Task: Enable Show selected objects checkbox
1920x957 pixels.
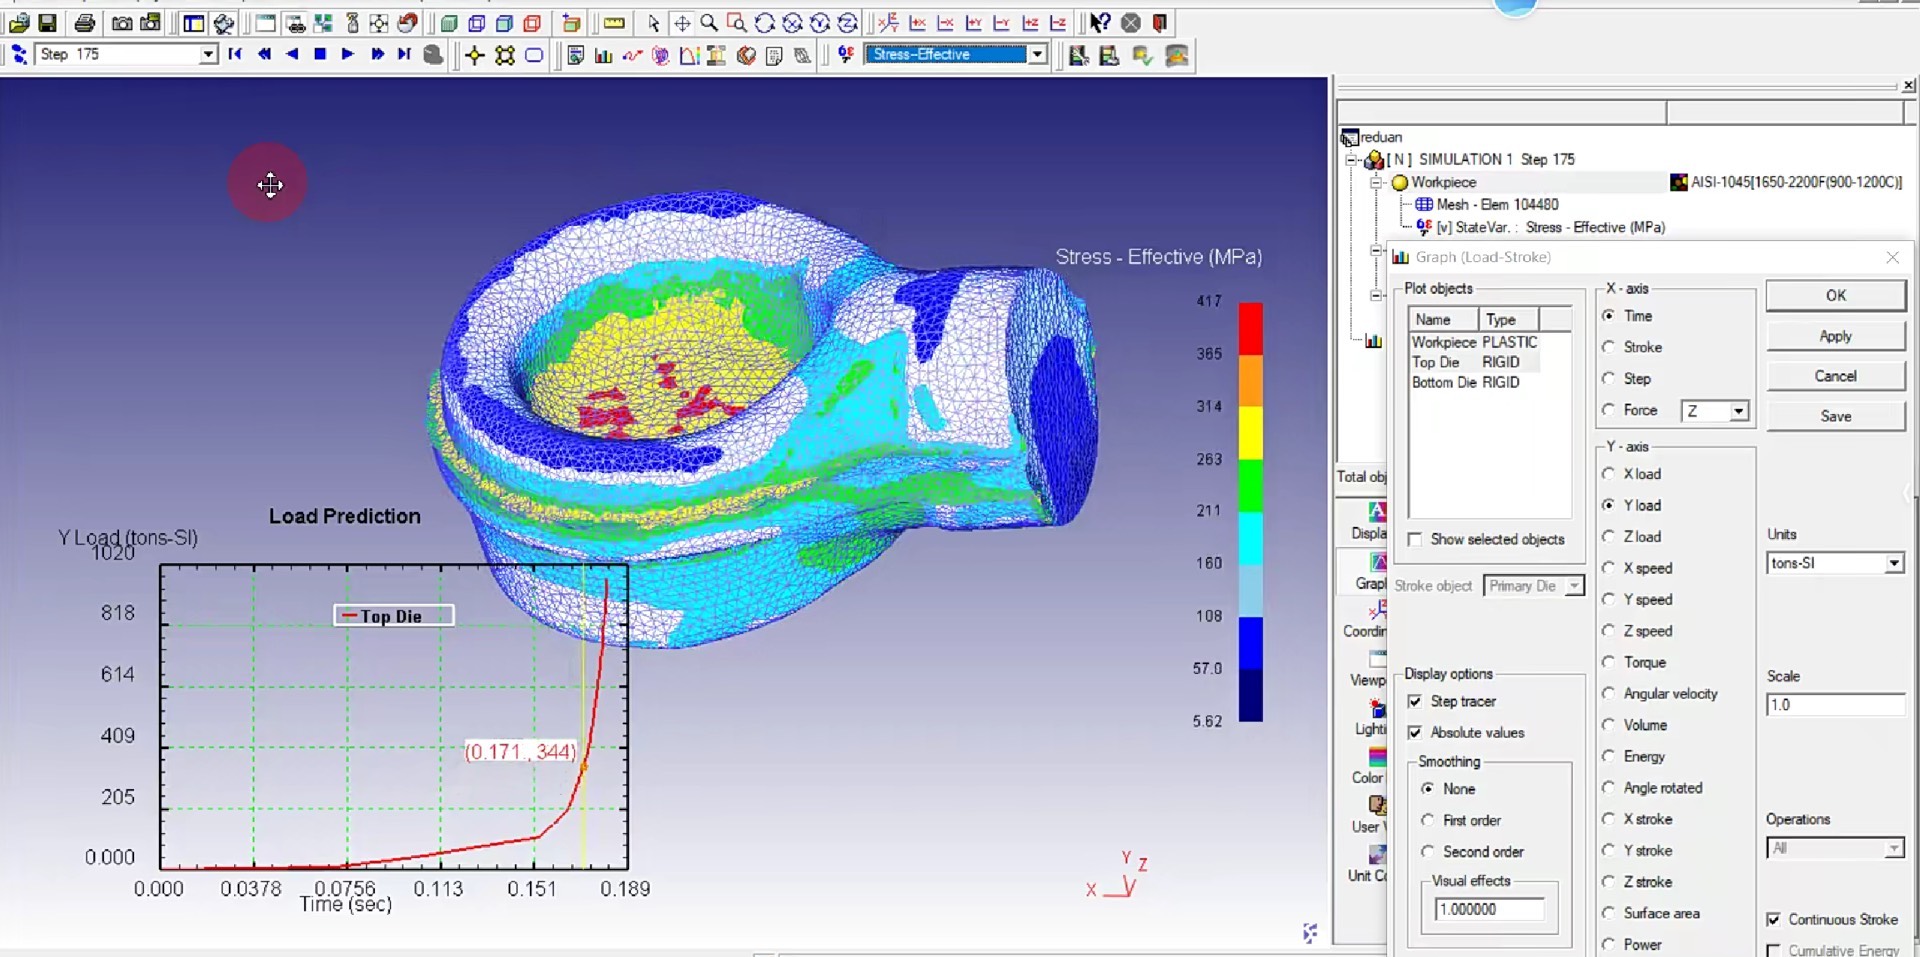Action: click(x=1415, y=540)
